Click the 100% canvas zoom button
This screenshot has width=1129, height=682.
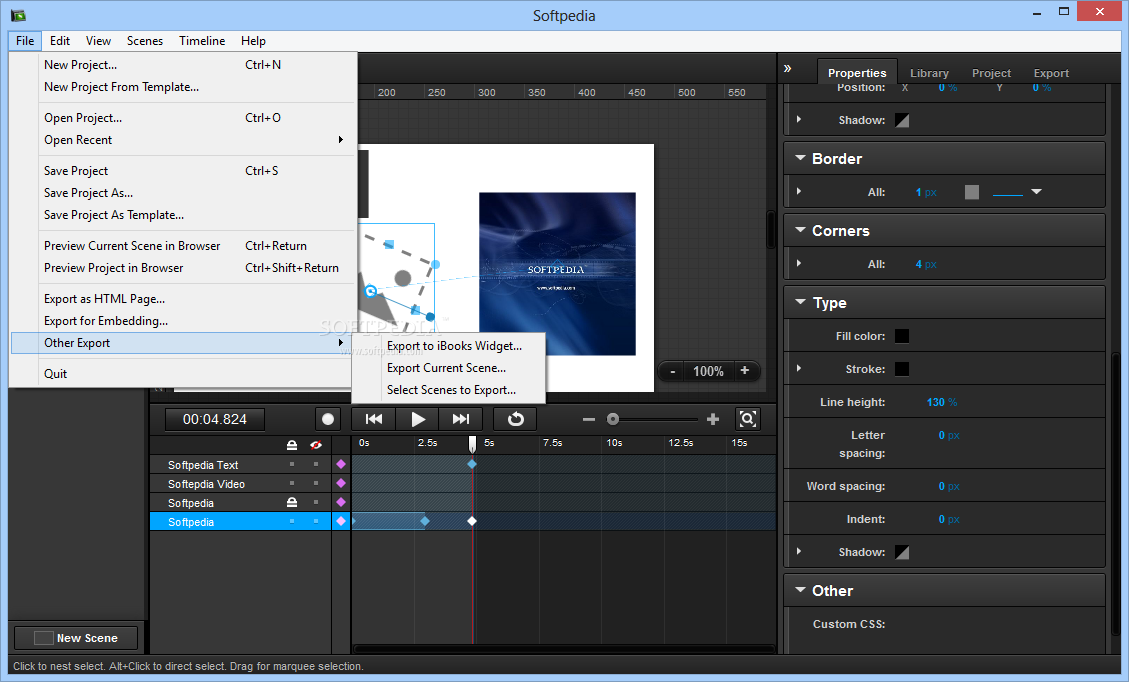tap(708, 372)
